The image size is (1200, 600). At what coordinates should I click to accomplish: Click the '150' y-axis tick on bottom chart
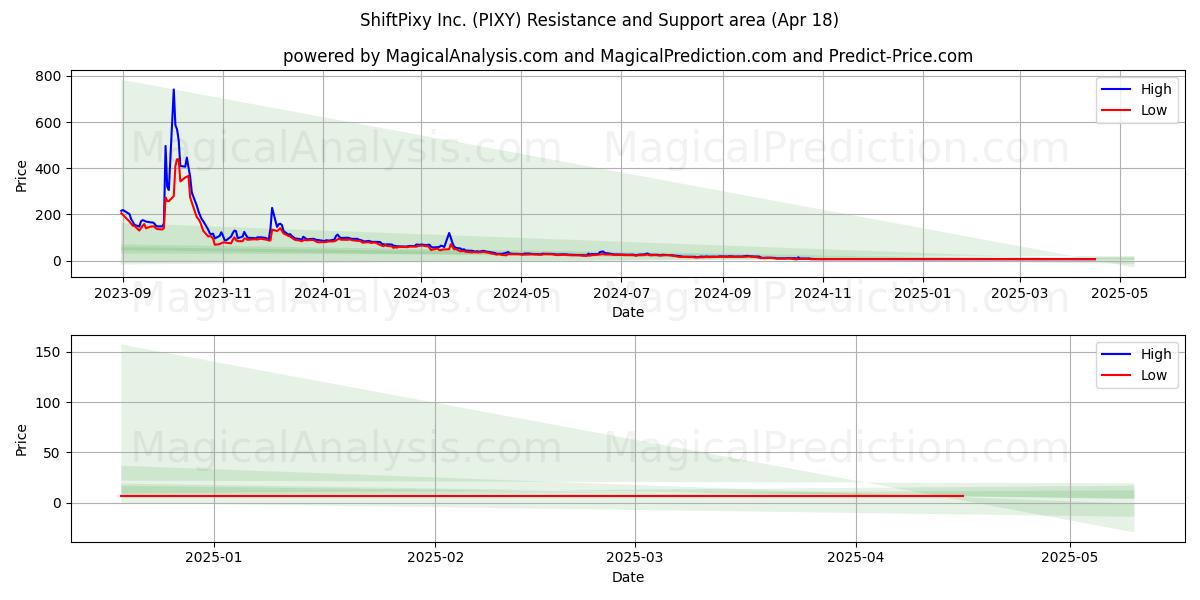point(50,352)
